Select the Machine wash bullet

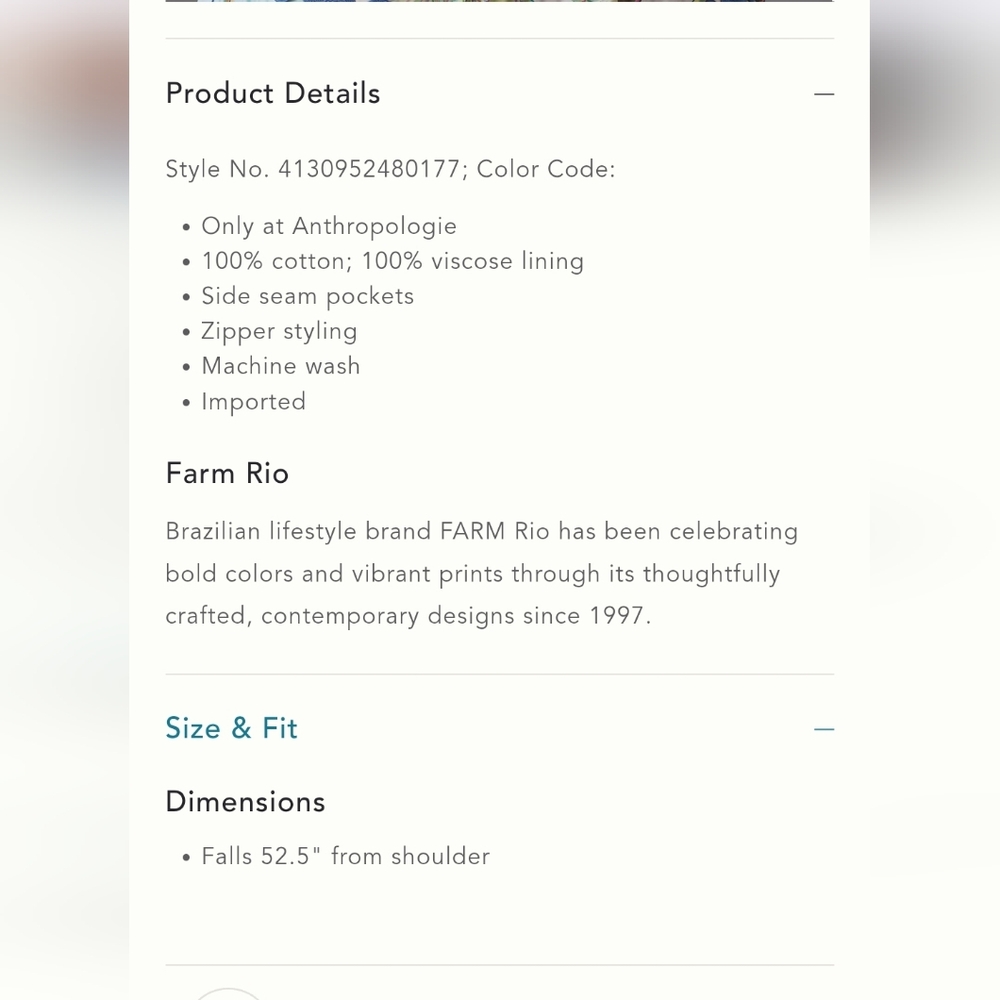tap(281, 366)
